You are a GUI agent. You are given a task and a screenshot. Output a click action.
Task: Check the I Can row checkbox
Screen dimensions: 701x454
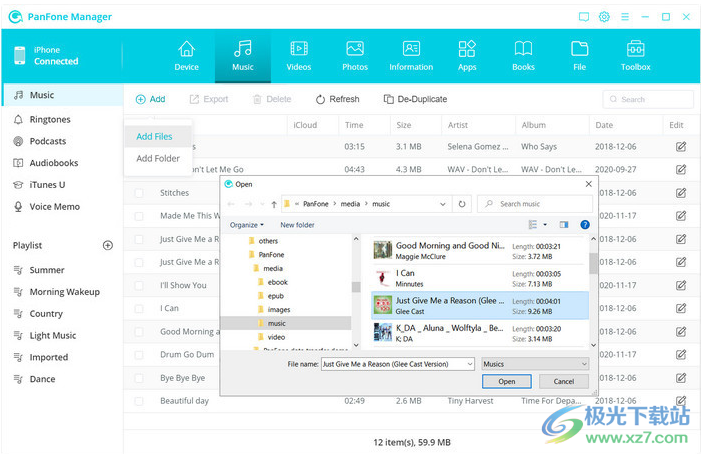(139, 309)
